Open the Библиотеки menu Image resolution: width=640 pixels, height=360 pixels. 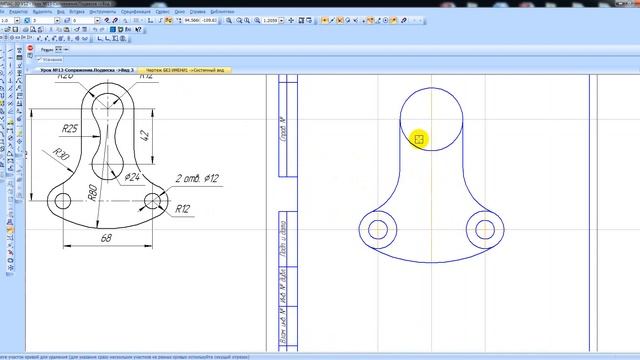(x=222, y=12)
